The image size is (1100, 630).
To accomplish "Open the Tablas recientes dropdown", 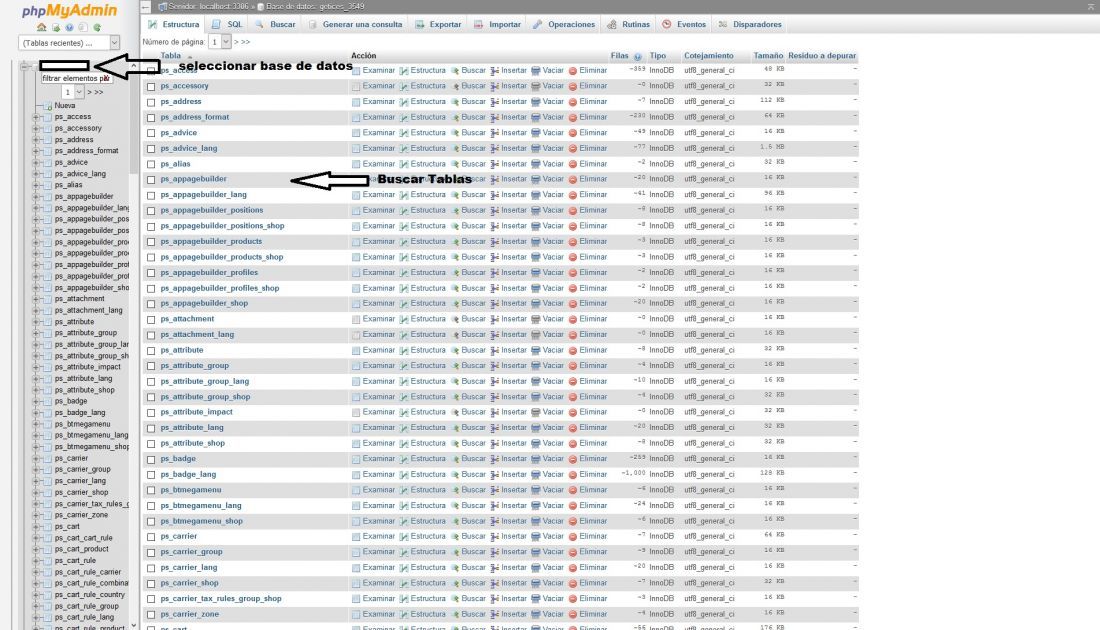I will (69, 43).
